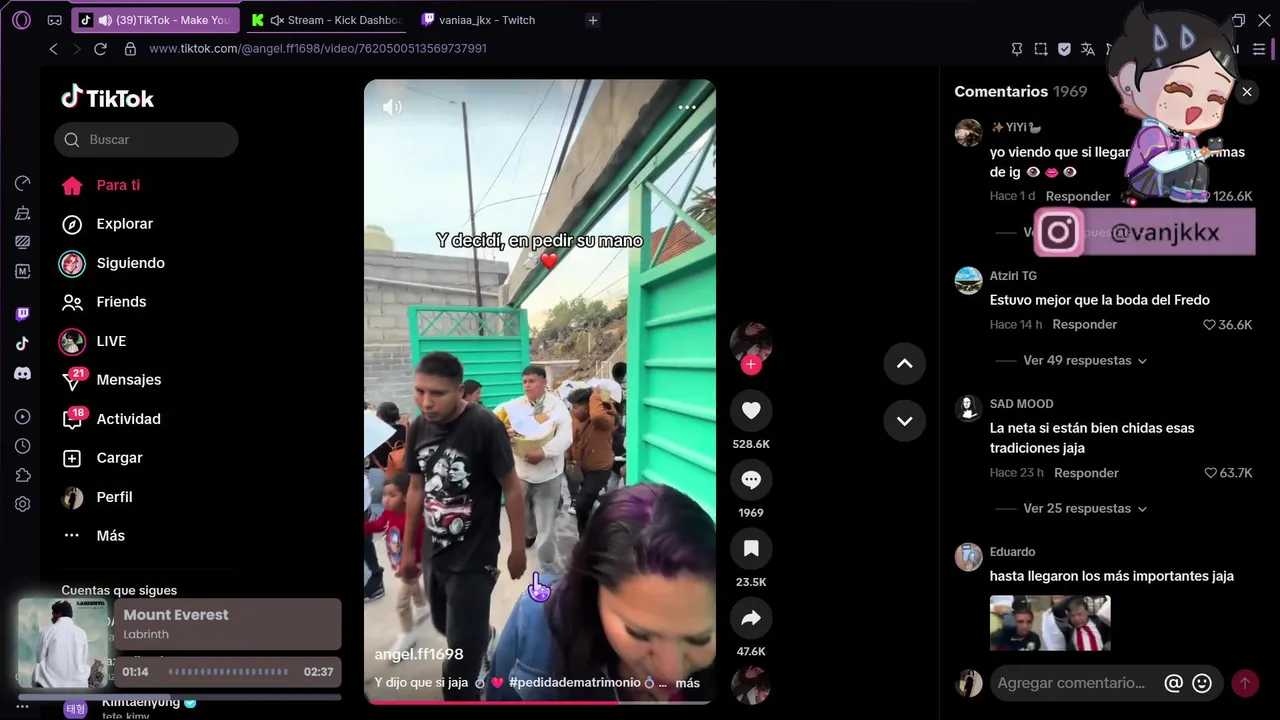Share the video with arrow icon

pos(751,618)
